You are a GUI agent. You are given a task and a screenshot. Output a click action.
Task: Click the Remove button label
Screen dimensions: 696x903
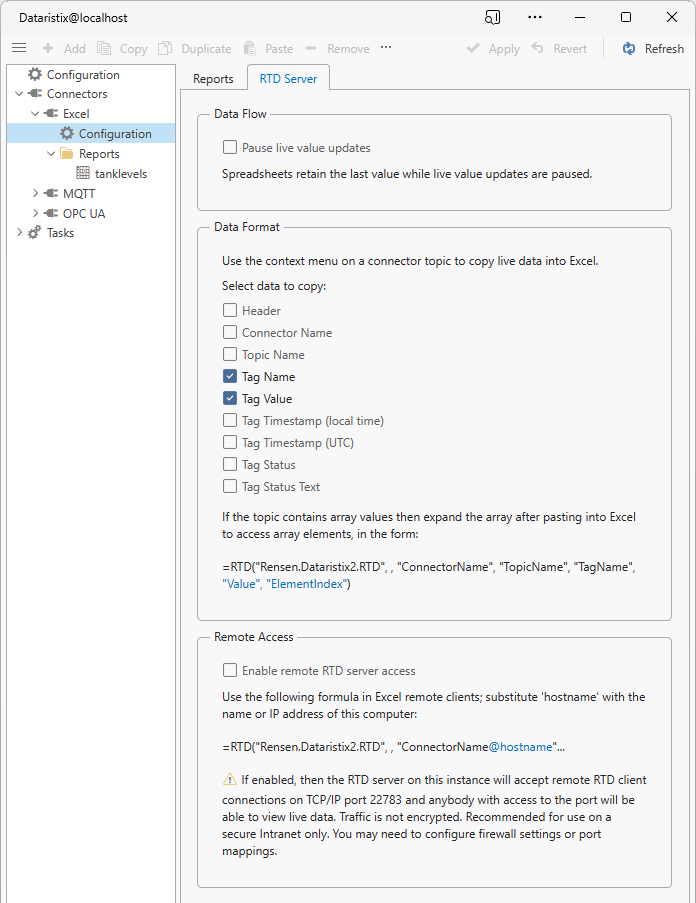348,48
